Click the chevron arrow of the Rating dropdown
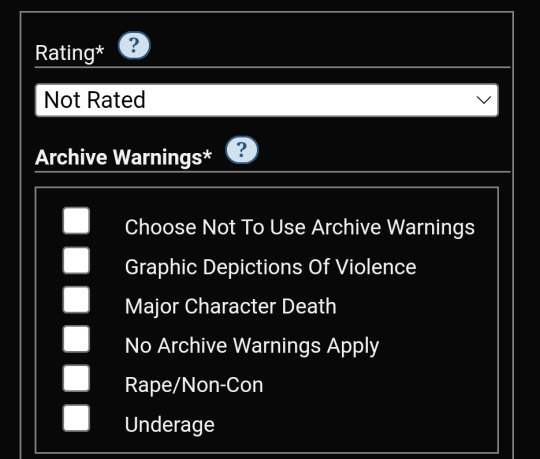The height and width of the screenshot is (459, 540). pos(484,100)
